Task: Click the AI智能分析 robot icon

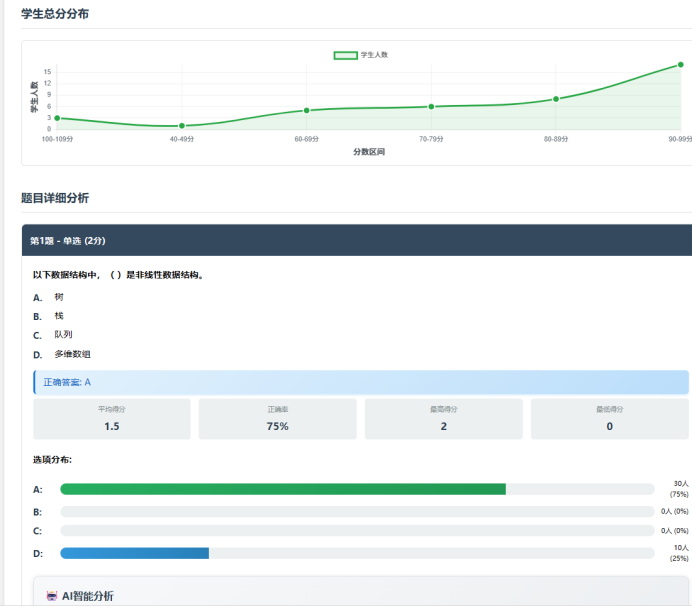Action: (51, 596)
